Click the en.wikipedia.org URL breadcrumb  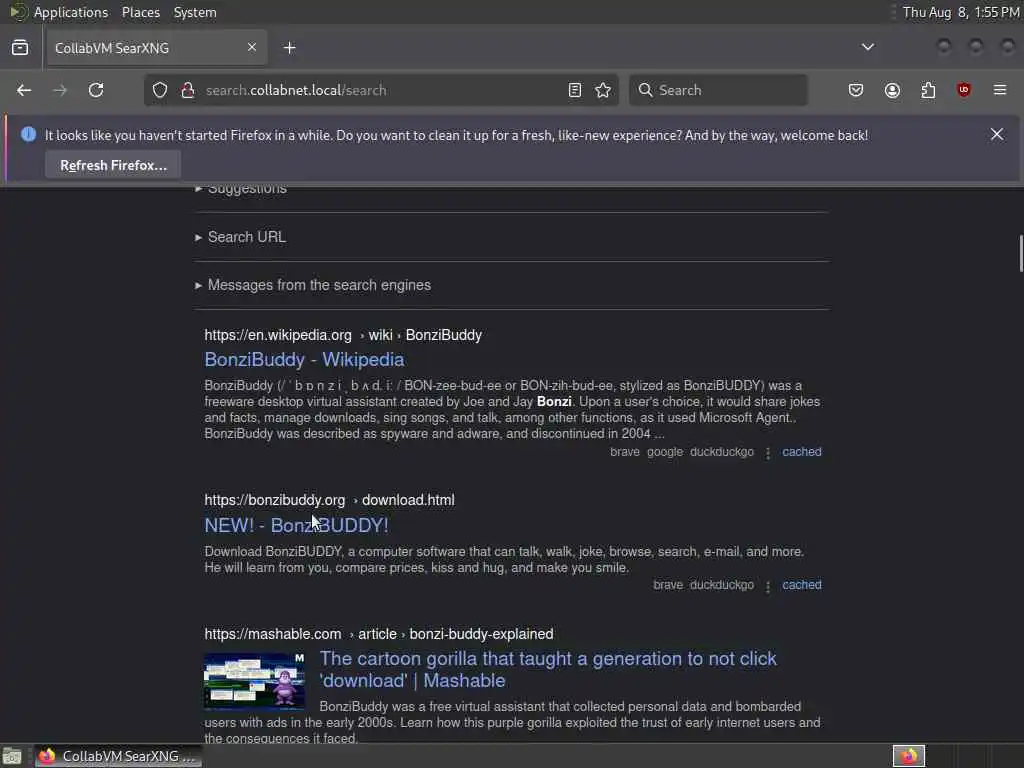[343, 335]
